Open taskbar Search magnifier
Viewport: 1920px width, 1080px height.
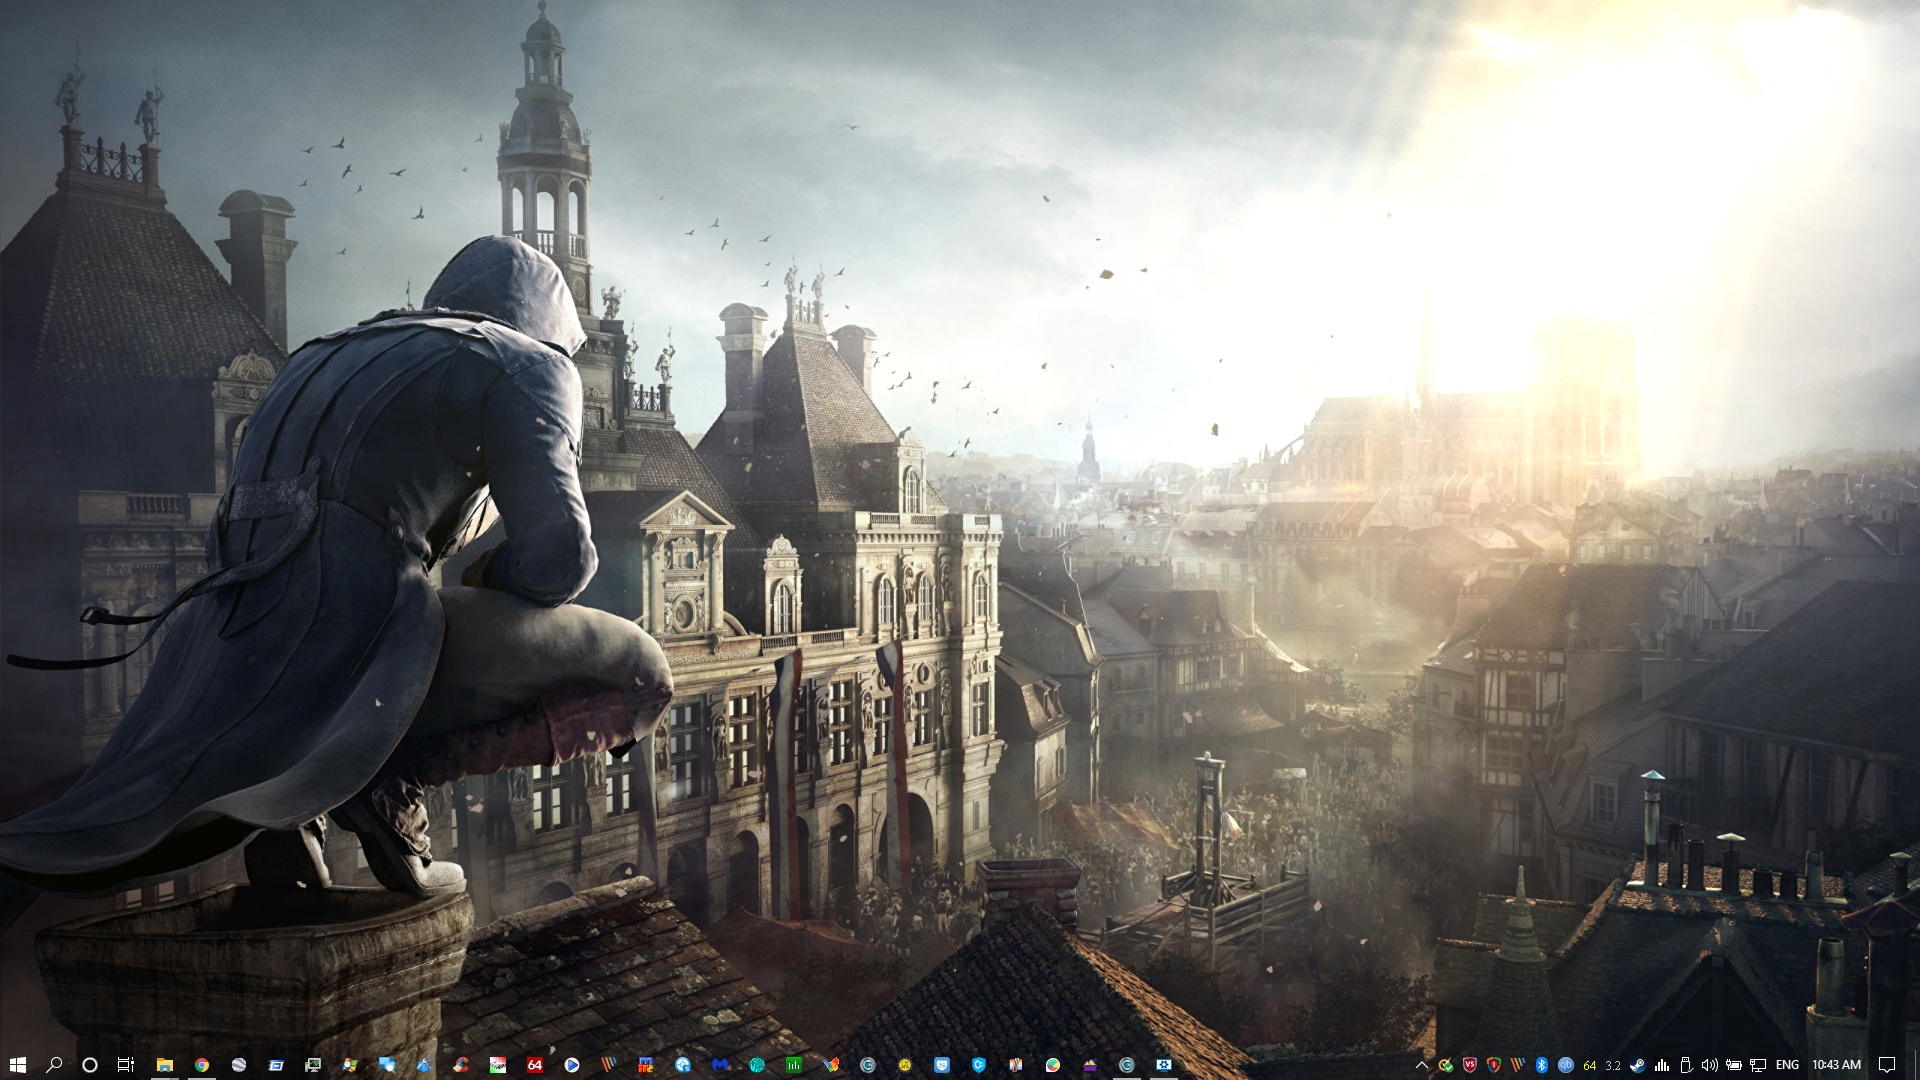54,1065
